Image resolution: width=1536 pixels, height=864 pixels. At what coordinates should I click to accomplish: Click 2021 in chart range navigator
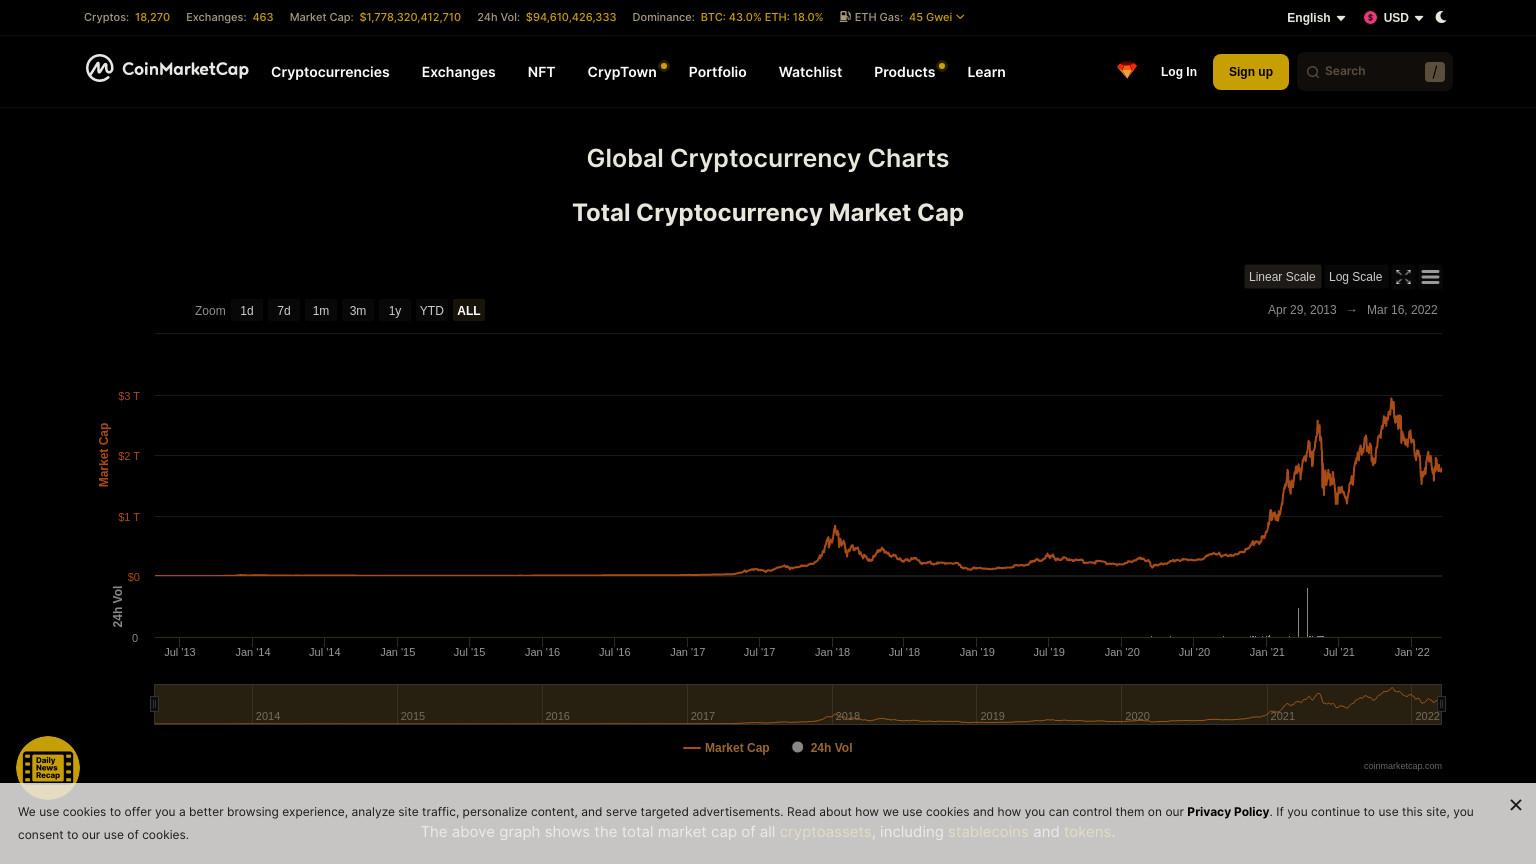pyautogui.click(x=1282, y=716)
